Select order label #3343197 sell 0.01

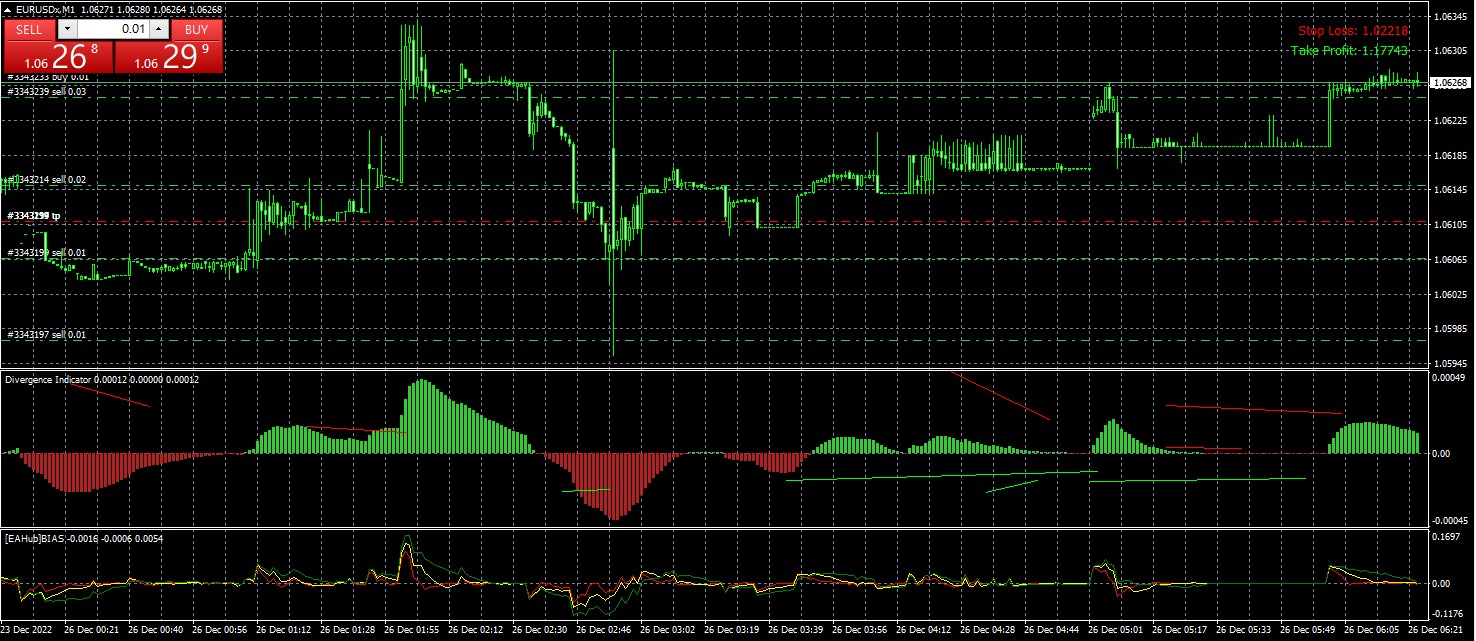47,335
